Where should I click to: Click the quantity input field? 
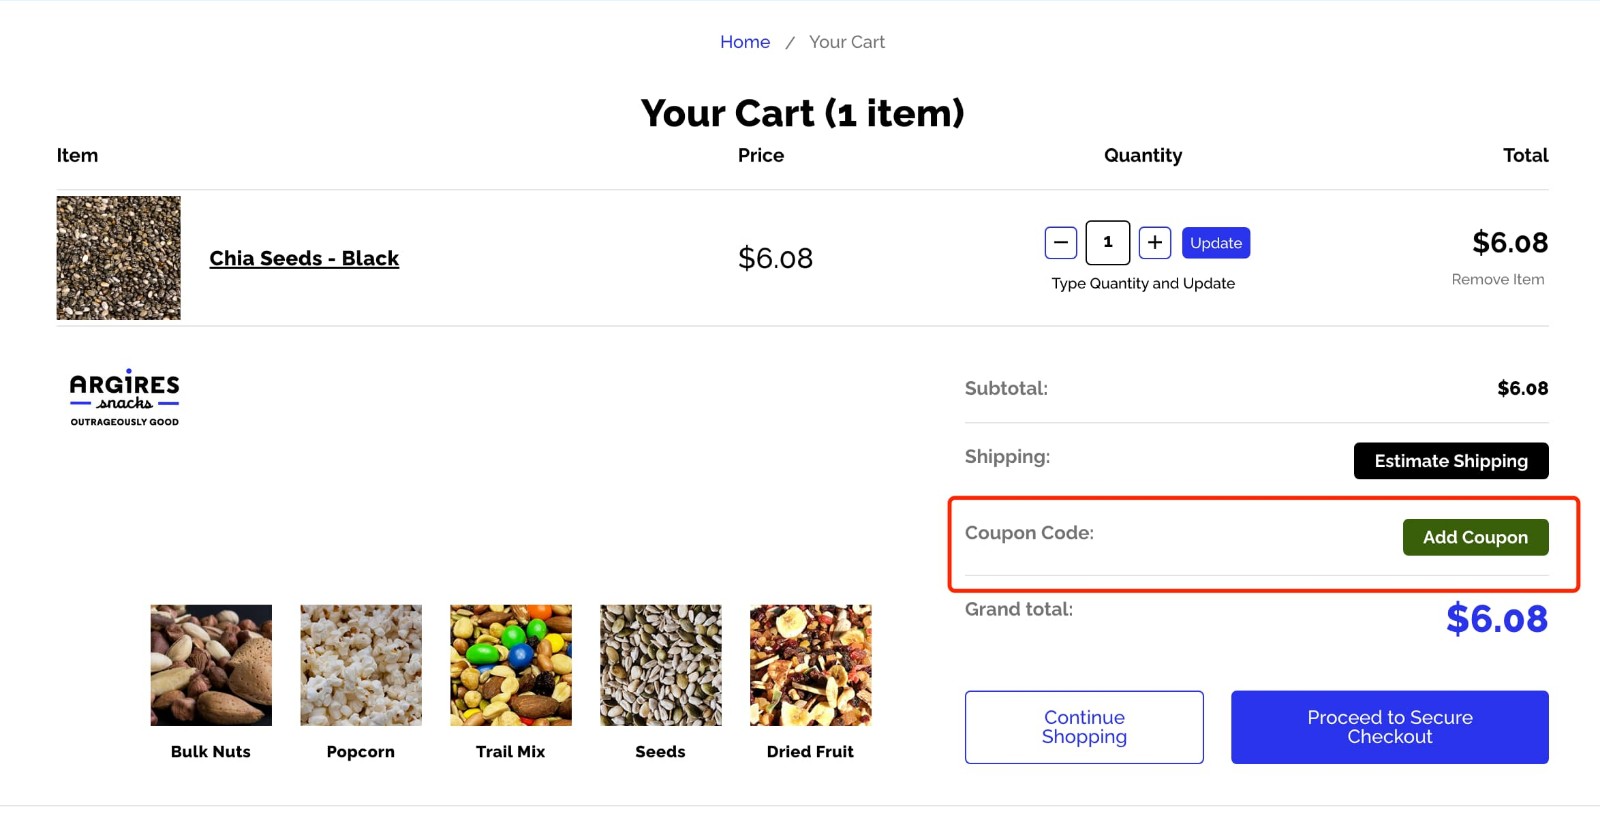pyautogui.click(x=1107, y=242)
